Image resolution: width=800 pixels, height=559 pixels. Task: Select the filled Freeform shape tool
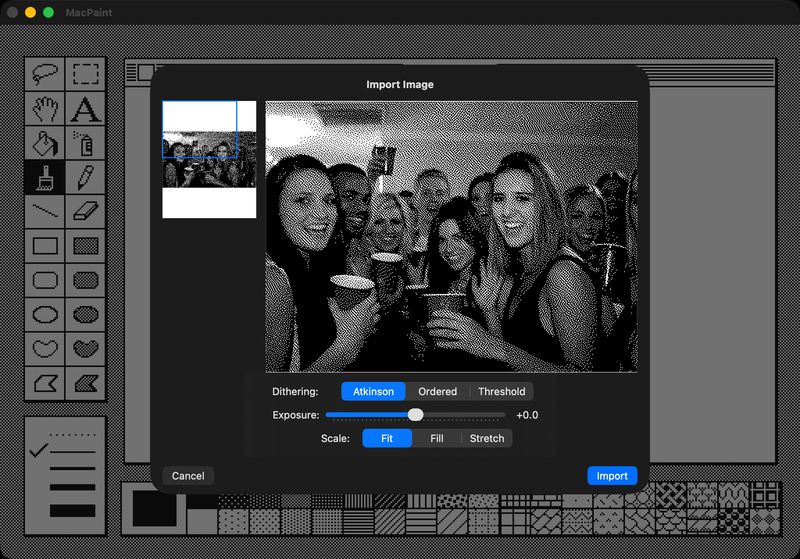tap(86, 349)
